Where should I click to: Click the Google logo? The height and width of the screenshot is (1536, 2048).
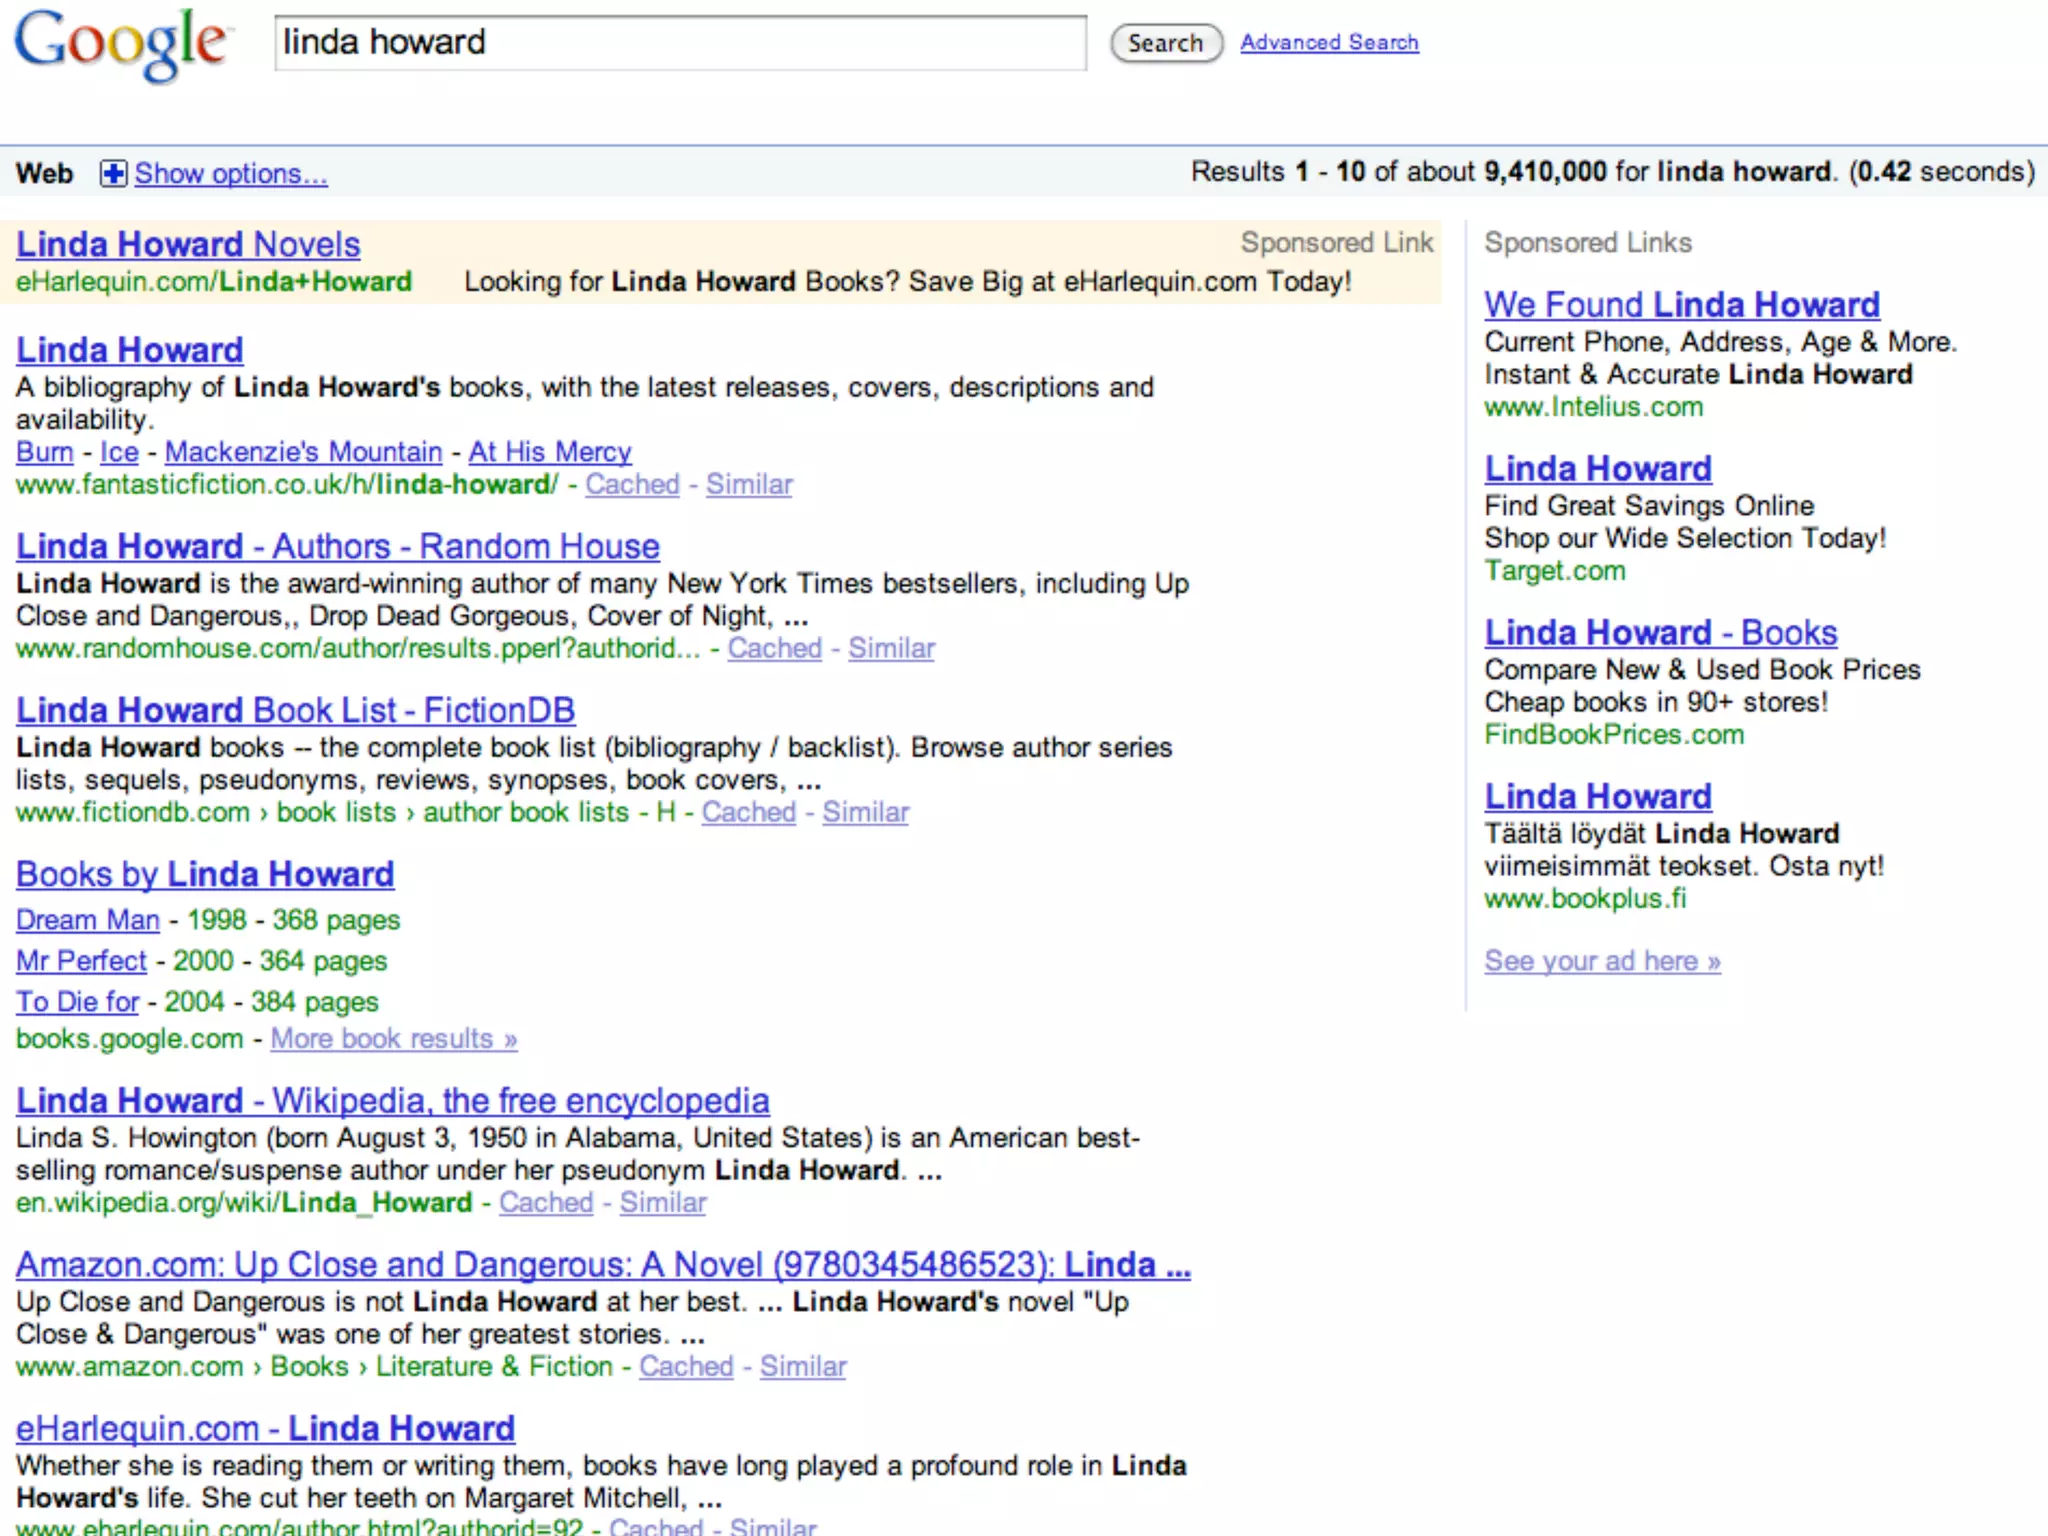pos(120,45)
